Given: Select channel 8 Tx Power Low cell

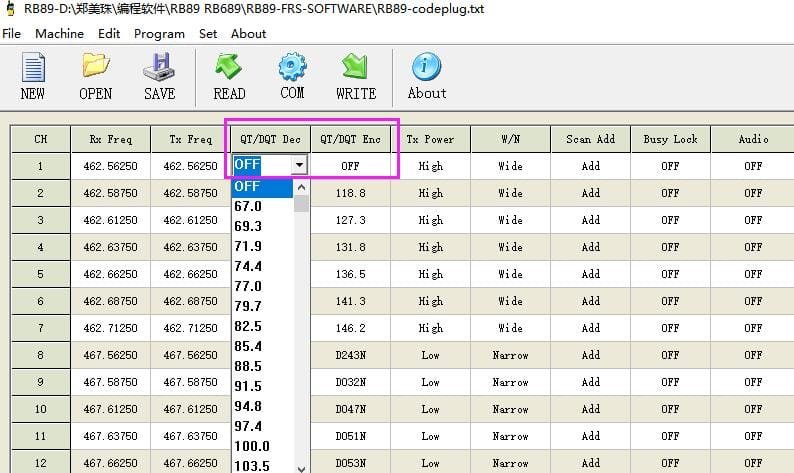Looking at the screenshot, I should click(430, 355).
